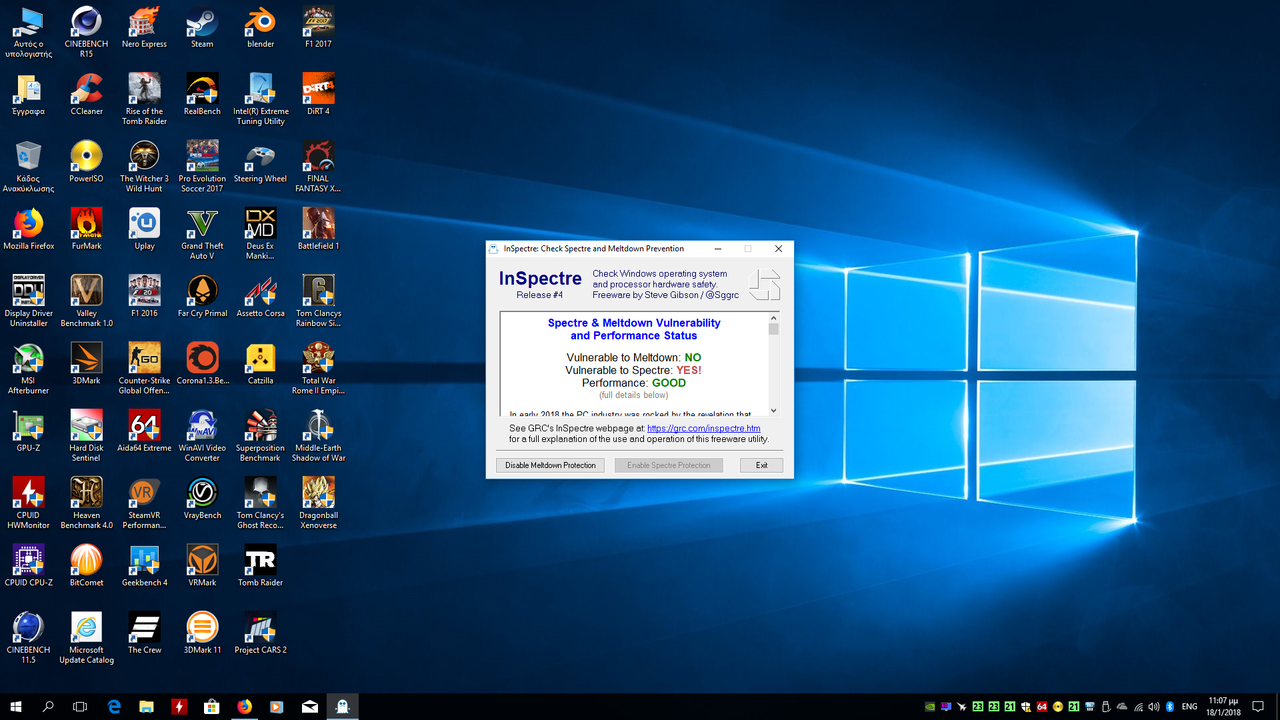Select the Catzilla desktop icon
The image size is (1280, 720).
260,363
